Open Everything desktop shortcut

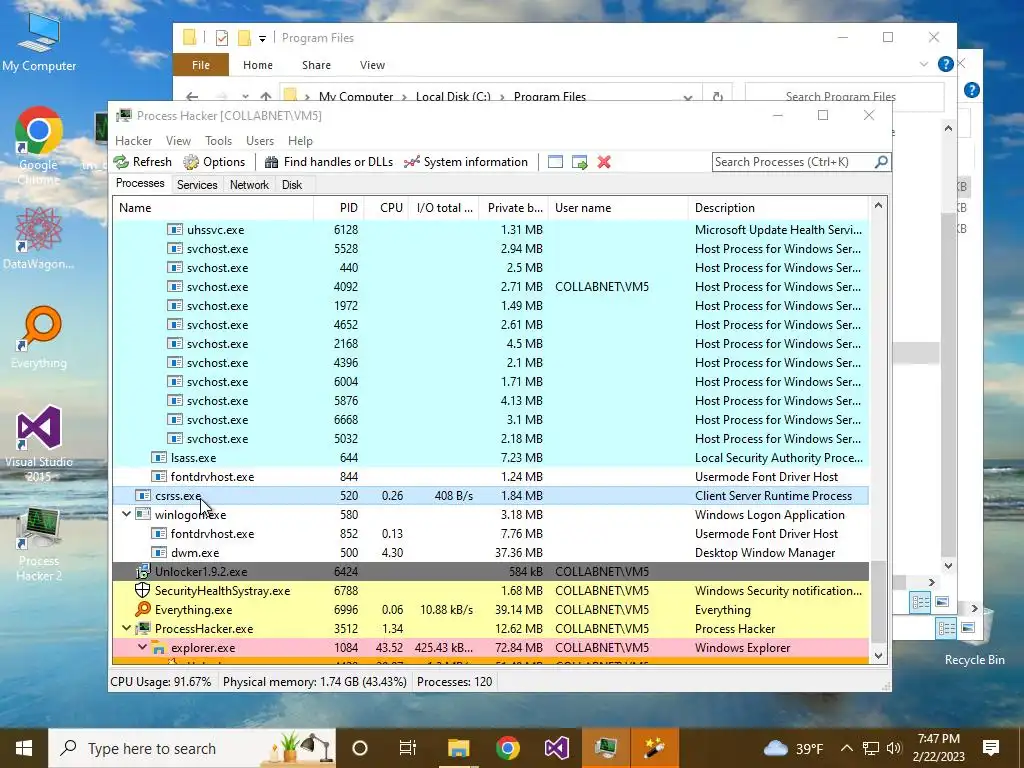point(39,337)
